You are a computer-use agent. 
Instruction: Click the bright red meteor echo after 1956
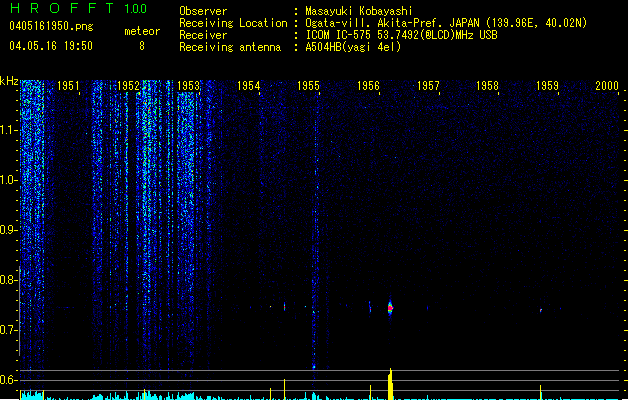click(390, 308)
